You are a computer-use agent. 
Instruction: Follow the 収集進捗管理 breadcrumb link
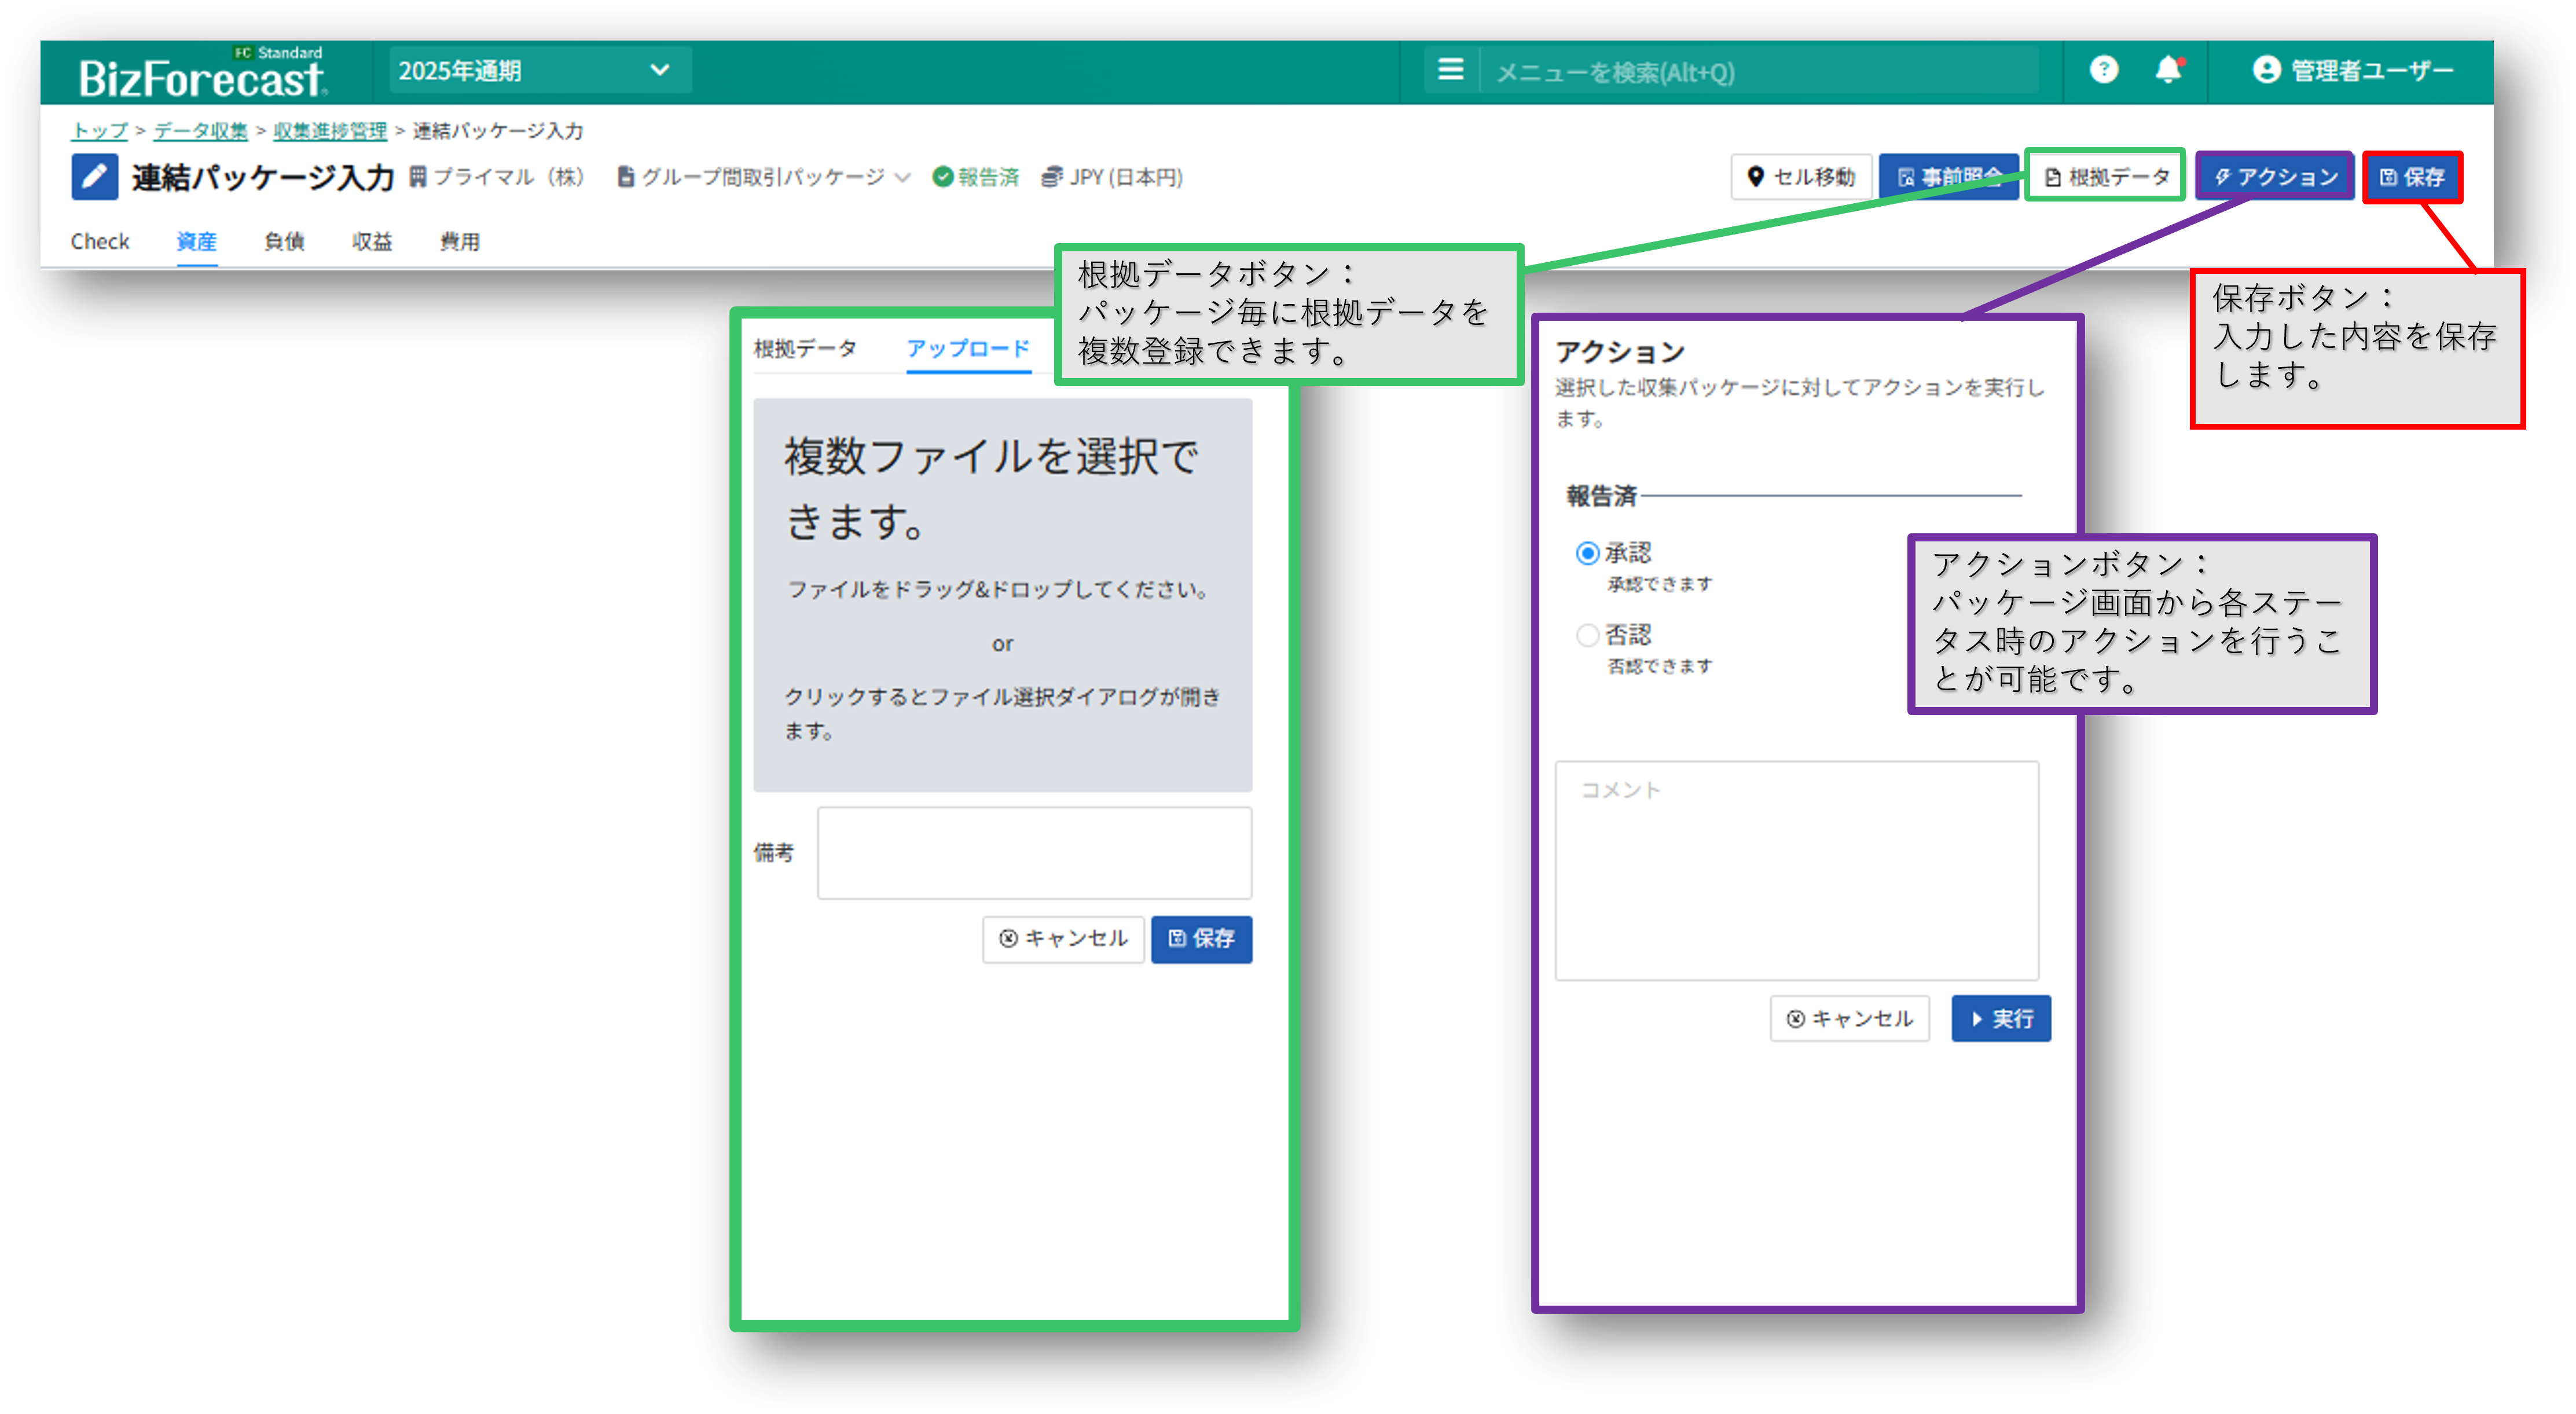click(330, 131)
